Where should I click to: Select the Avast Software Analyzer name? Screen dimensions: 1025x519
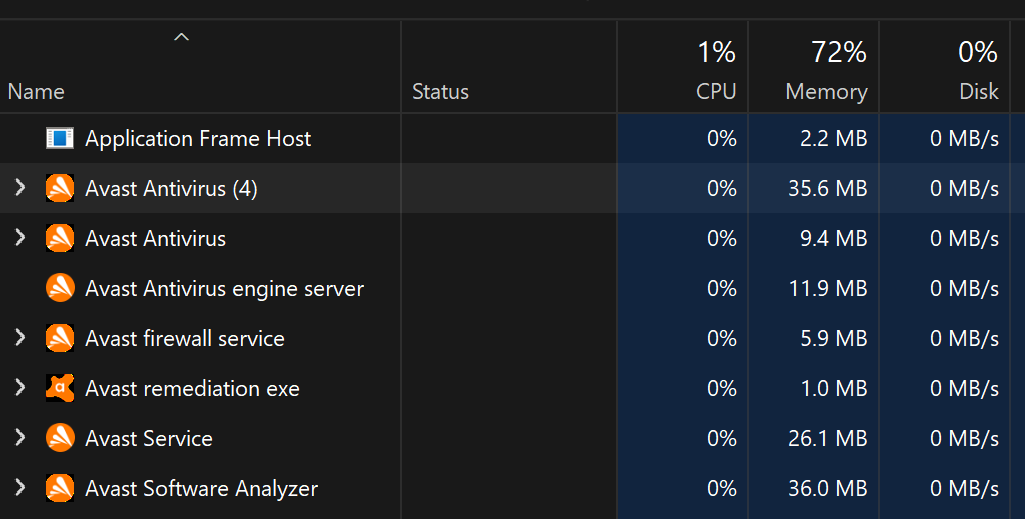[201, 489]
